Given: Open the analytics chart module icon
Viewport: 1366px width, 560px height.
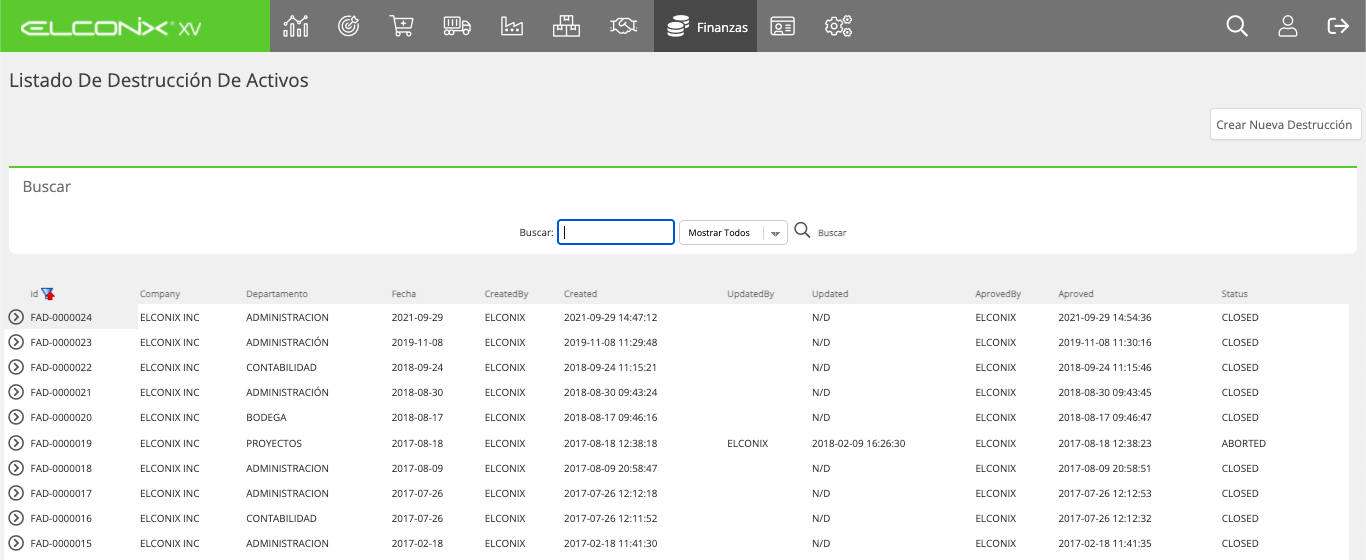Looking at the screenshot, I should click(x=296, y=26).
